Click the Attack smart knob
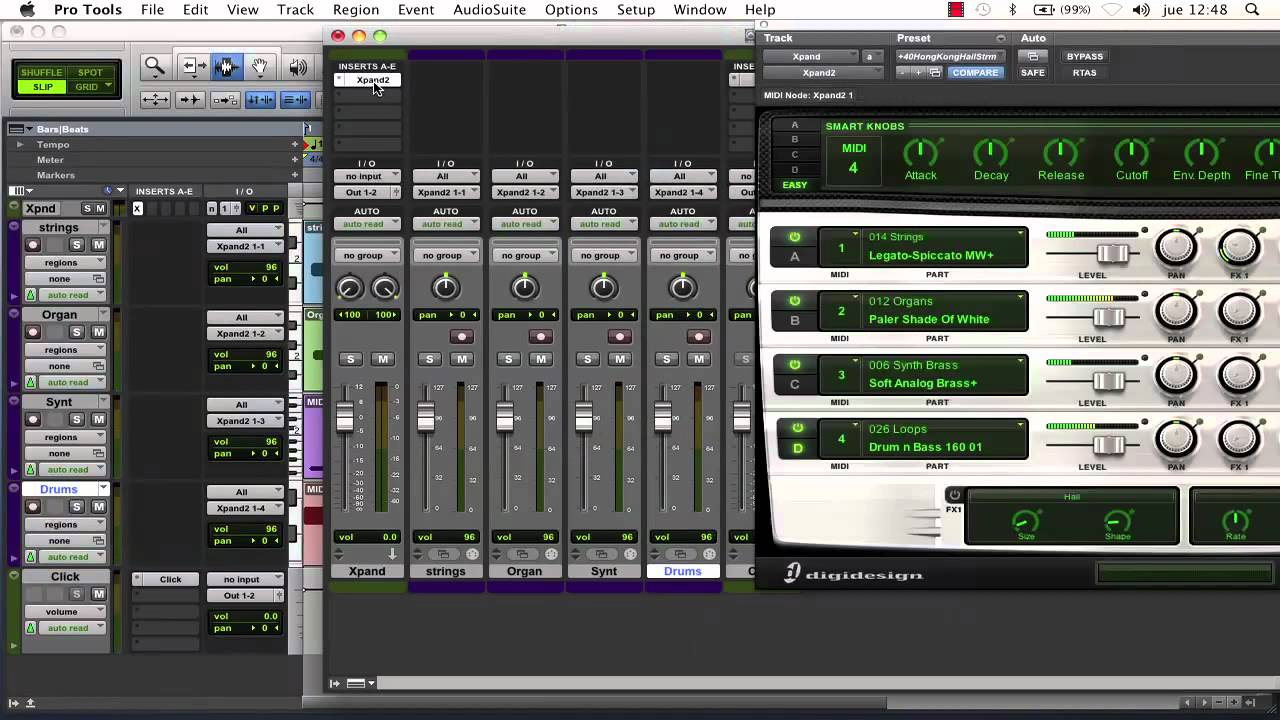Screen dimensions: 1280x720 920,151
